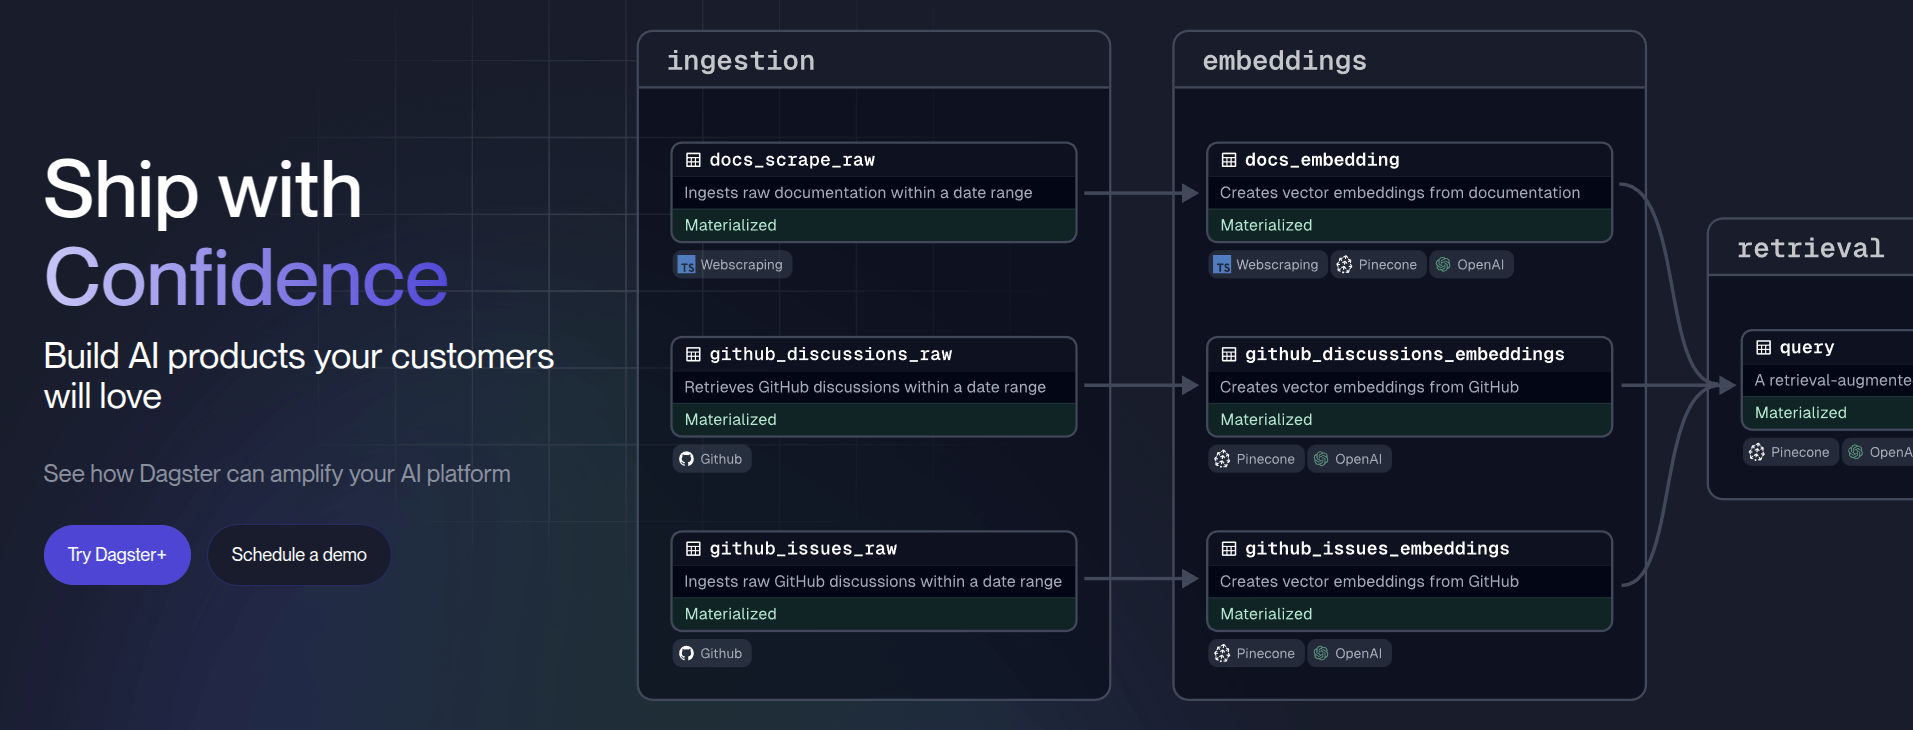Viewport: 1913px width, 730px height.
Task: Click OpenAI icon under github_issues_embeddings
Action: [1321, 653]
